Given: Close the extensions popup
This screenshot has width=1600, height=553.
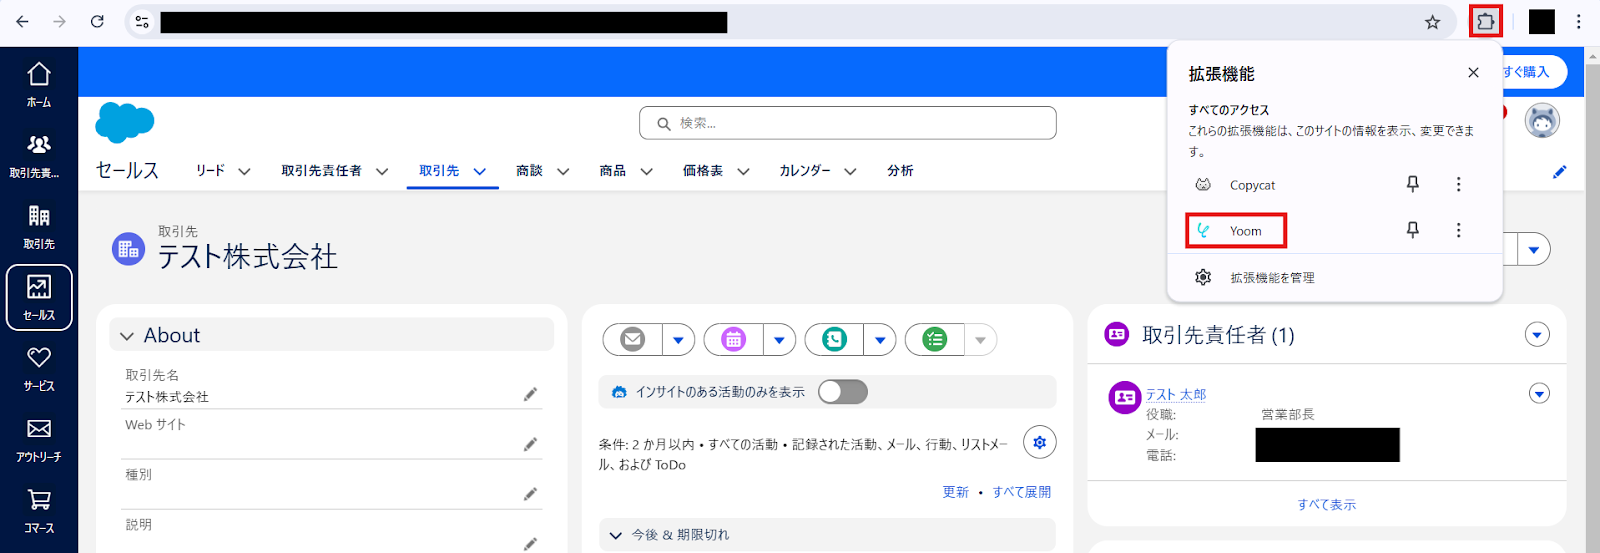Looking at the screenshot, I should click(x=1473, y=73).
